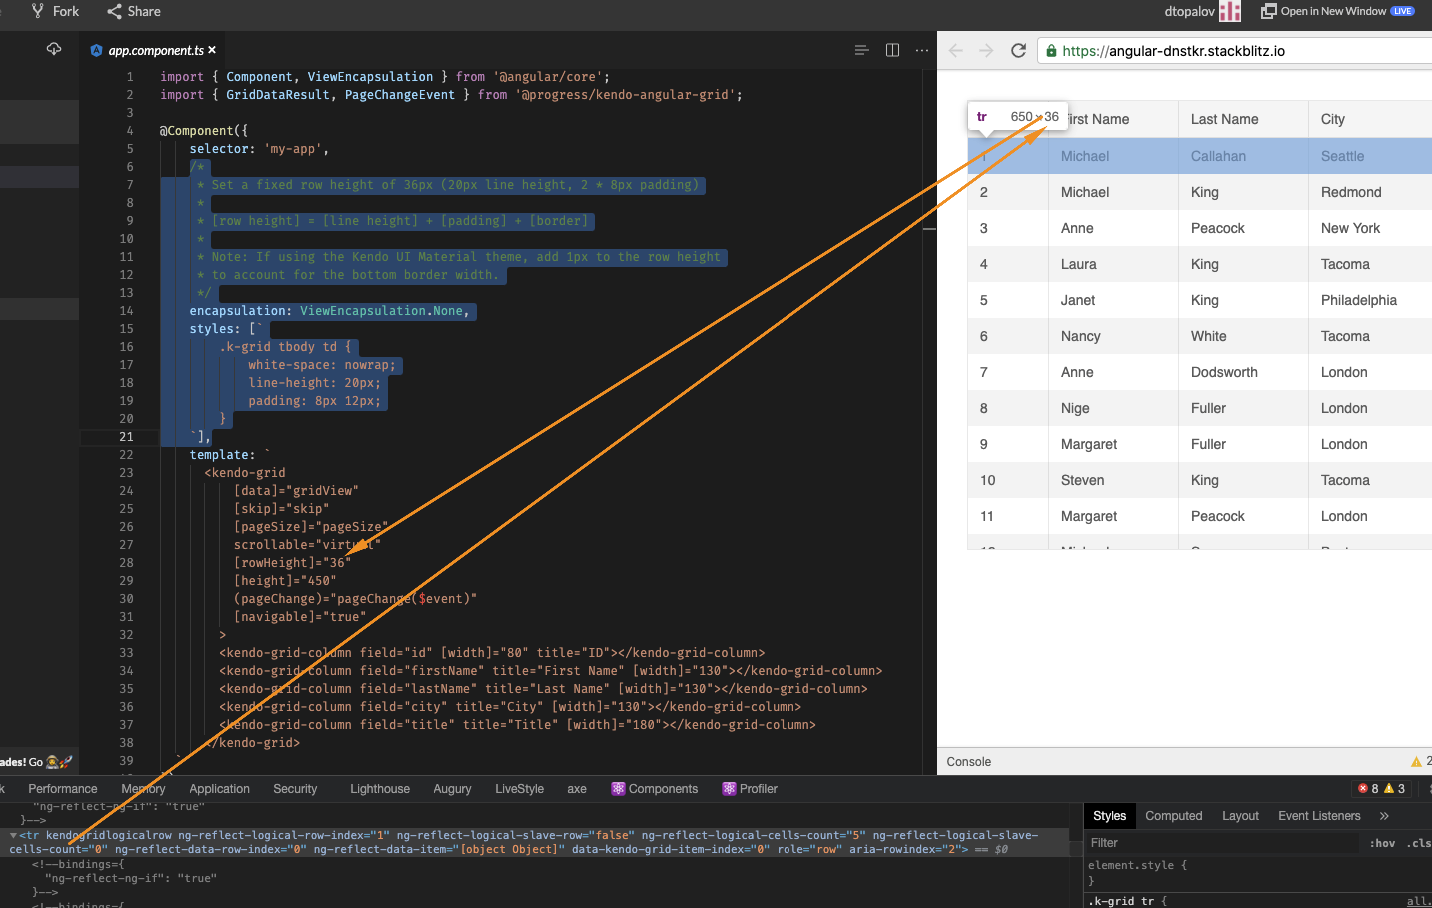The image size is (1432, 908).
Task: Open the Lighthouse tab in DevTools
Action: 380,789
